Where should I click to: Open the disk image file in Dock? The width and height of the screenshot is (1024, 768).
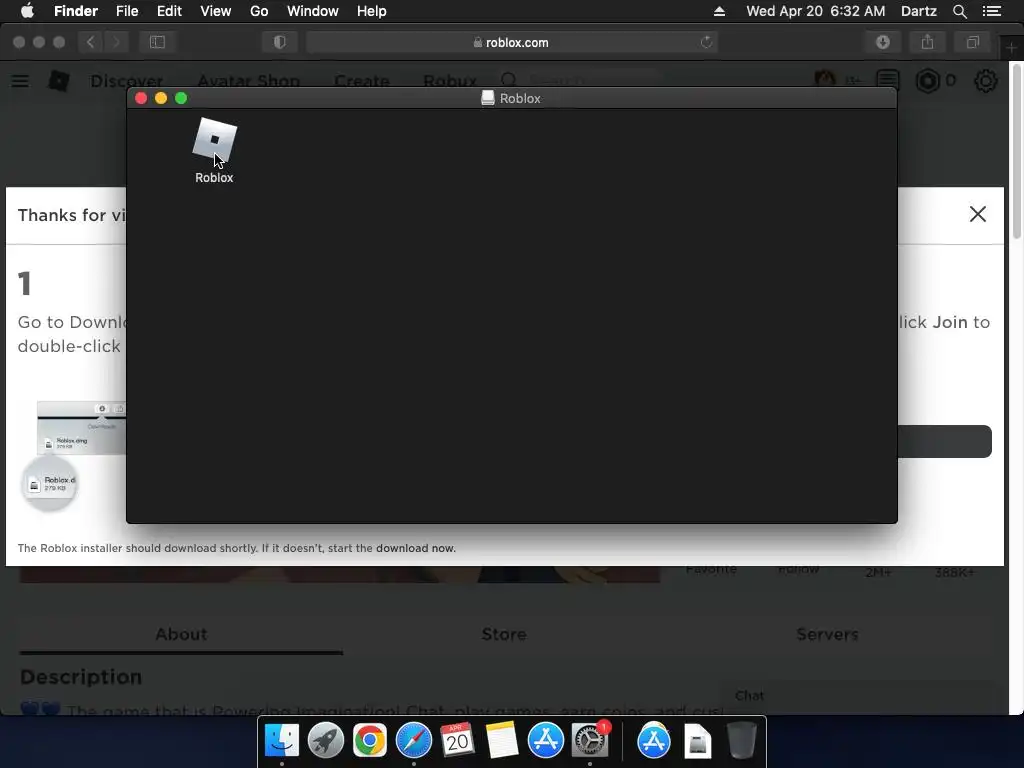(x=697, y=741)
